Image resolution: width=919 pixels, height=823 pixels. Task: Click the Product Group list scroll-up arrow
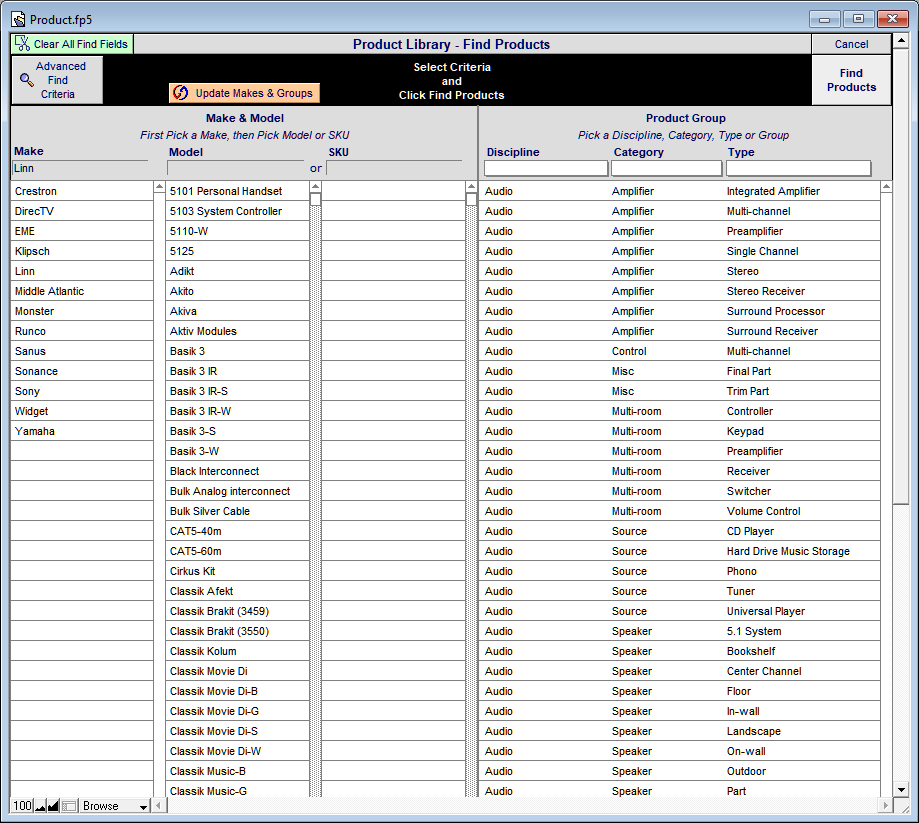(886, 187)
